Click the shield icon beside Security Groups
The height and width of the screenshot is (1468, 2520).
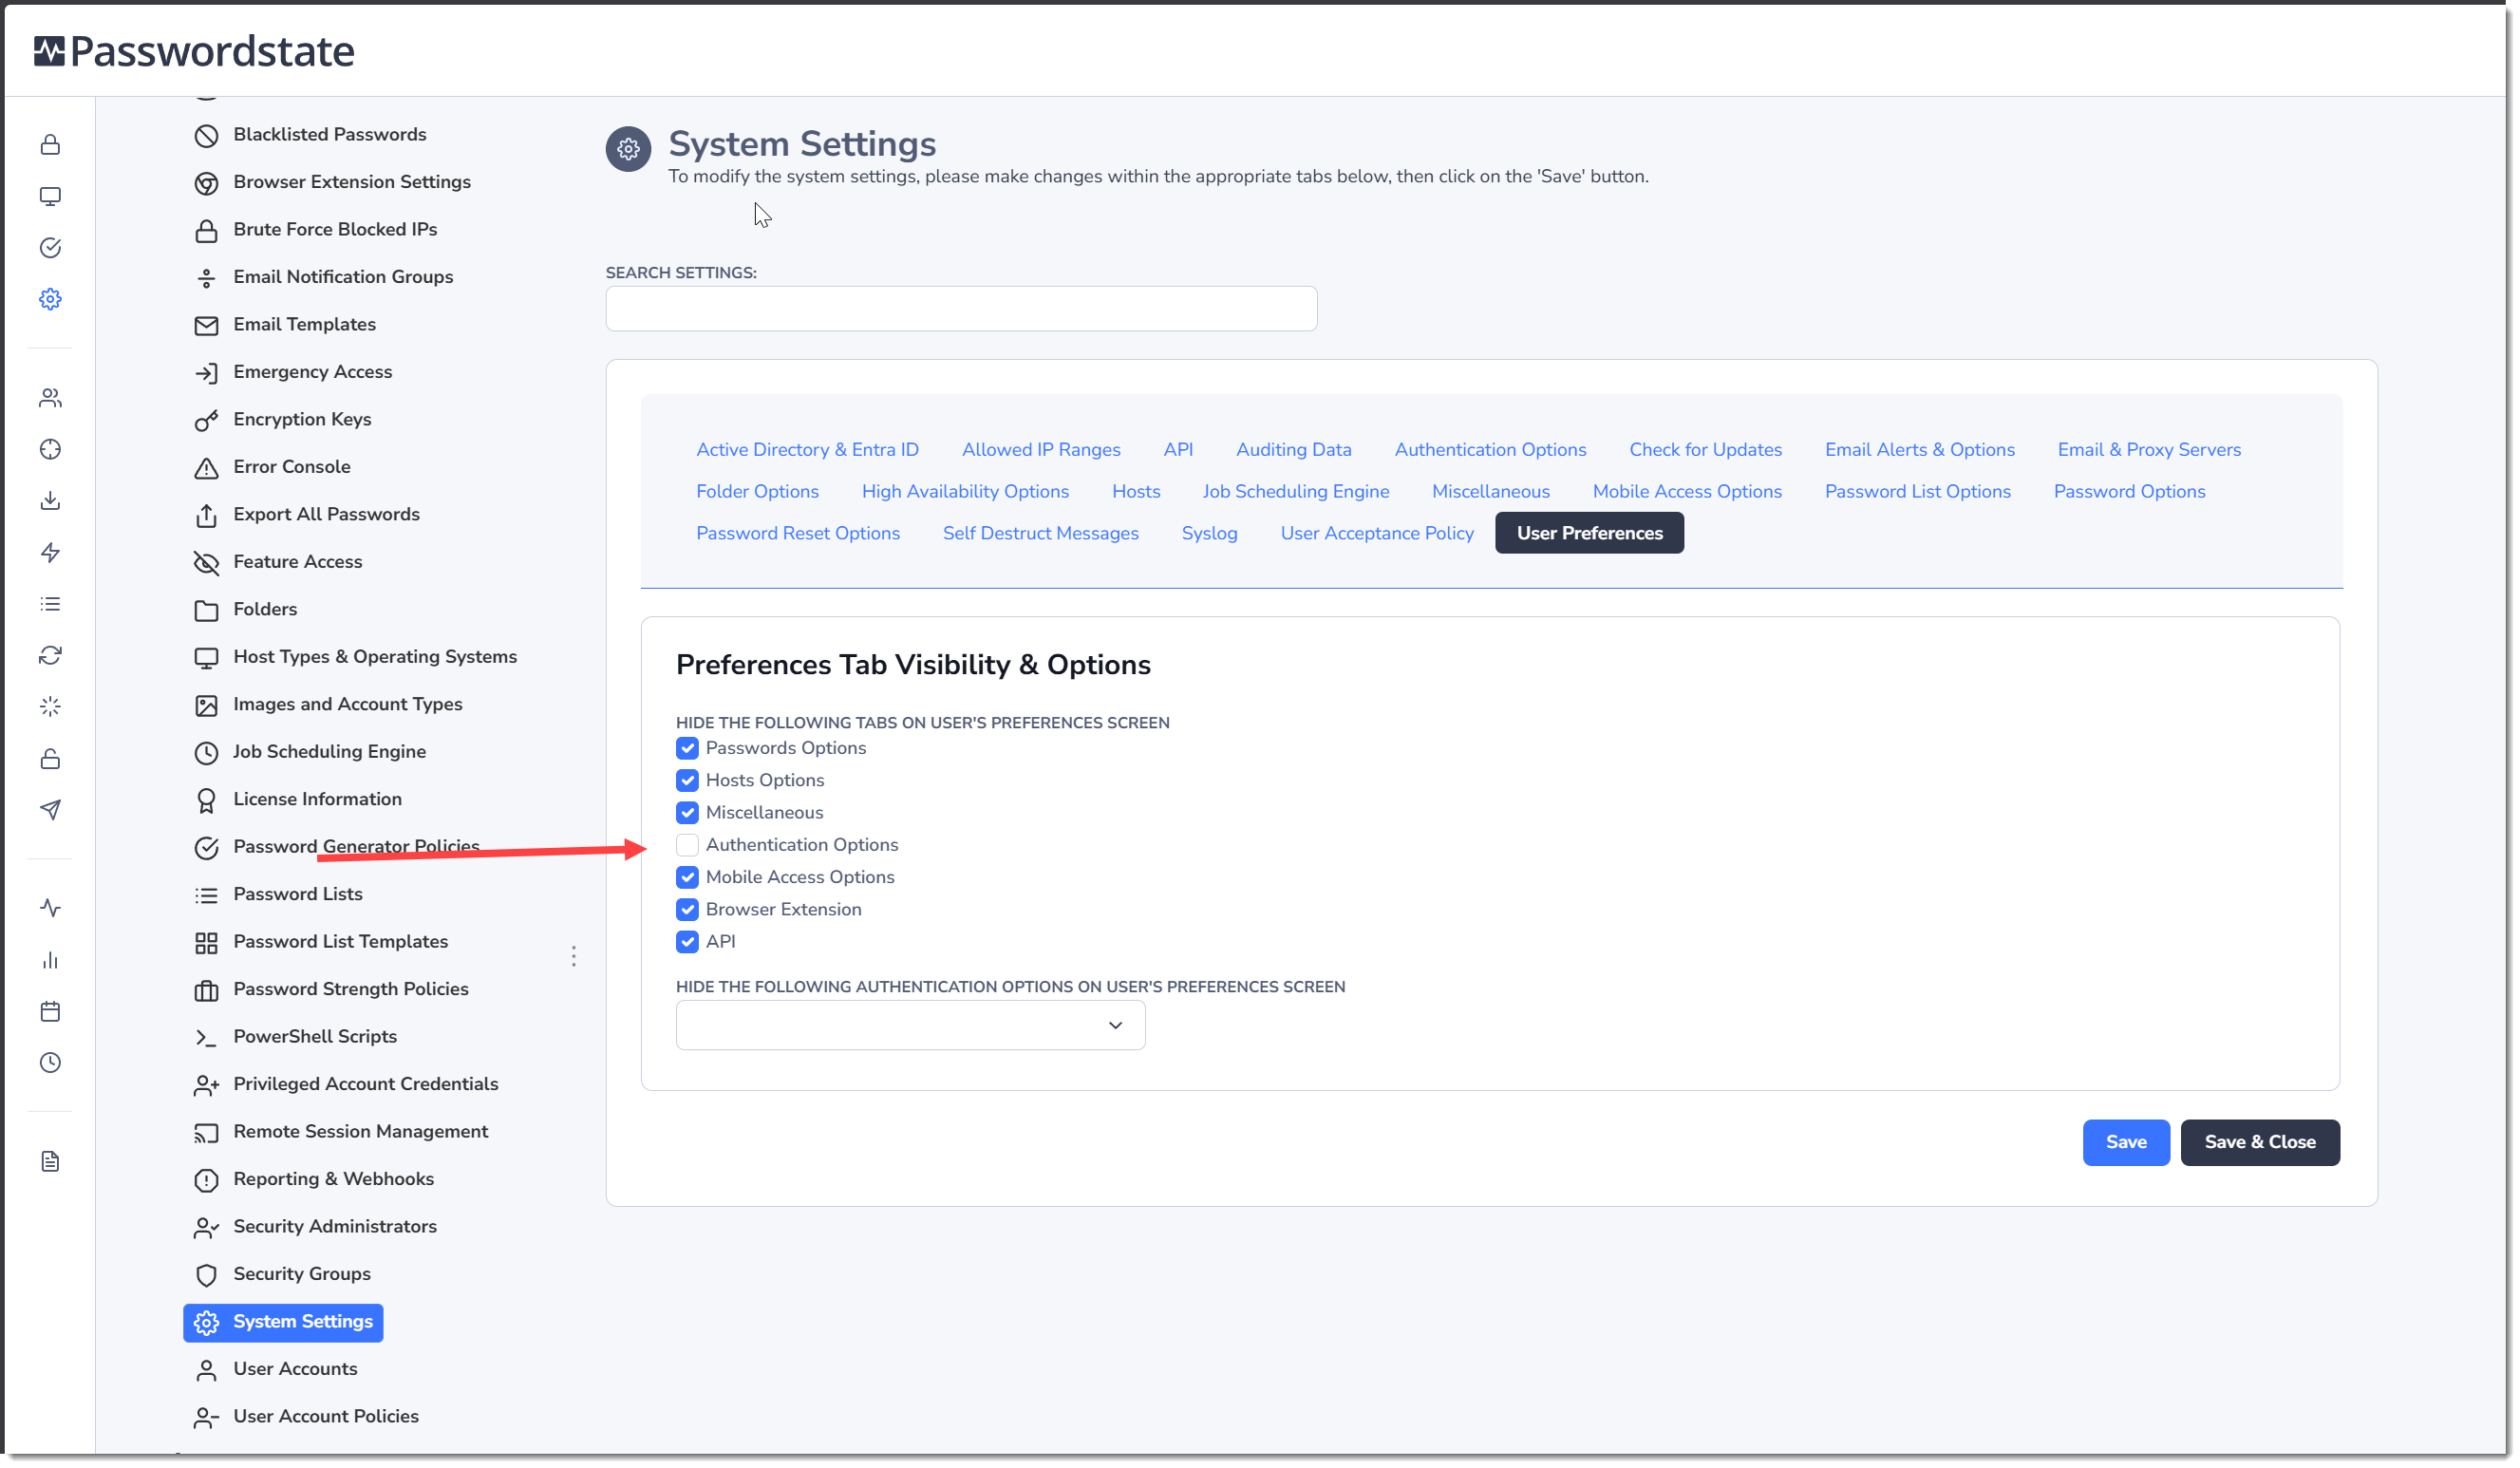click(x=206, y=1276)
